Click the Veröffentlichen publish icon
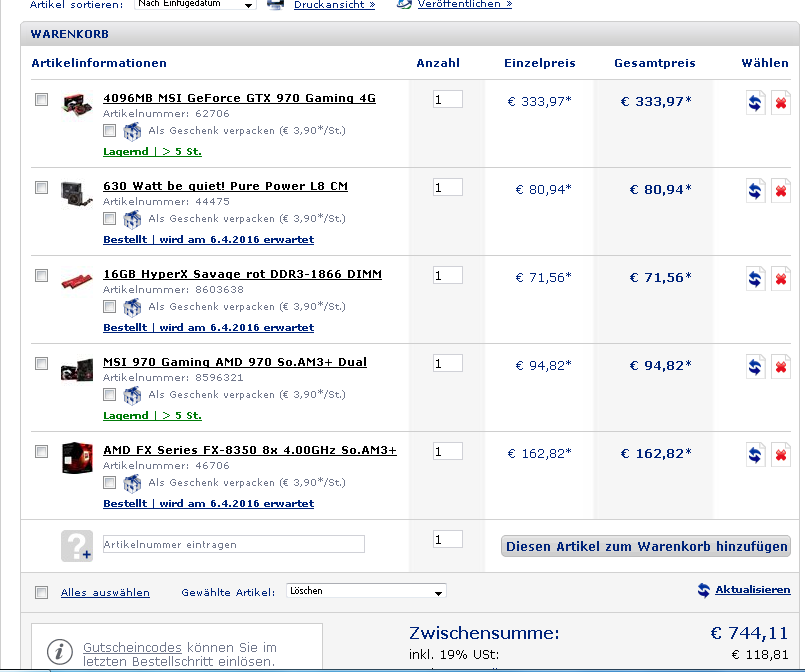 click(404, 5)
